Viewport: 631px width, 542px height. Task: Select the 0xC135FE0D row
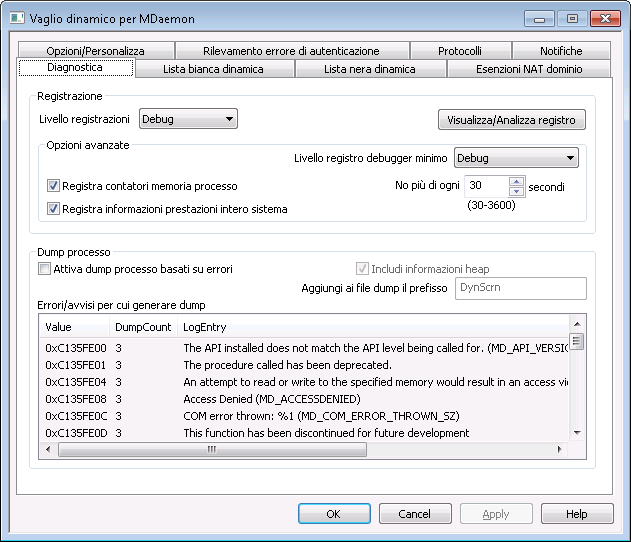(x=304, y=433)
